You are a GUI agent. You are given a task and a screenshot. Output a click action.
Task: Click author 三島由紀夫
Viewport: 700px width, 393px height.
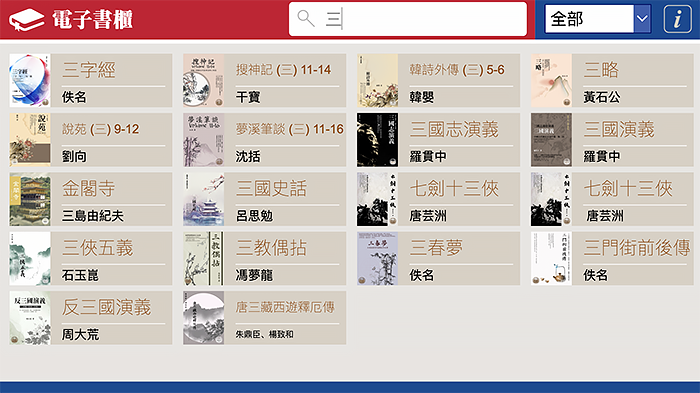pyautogui.click(x=92, y=216)
